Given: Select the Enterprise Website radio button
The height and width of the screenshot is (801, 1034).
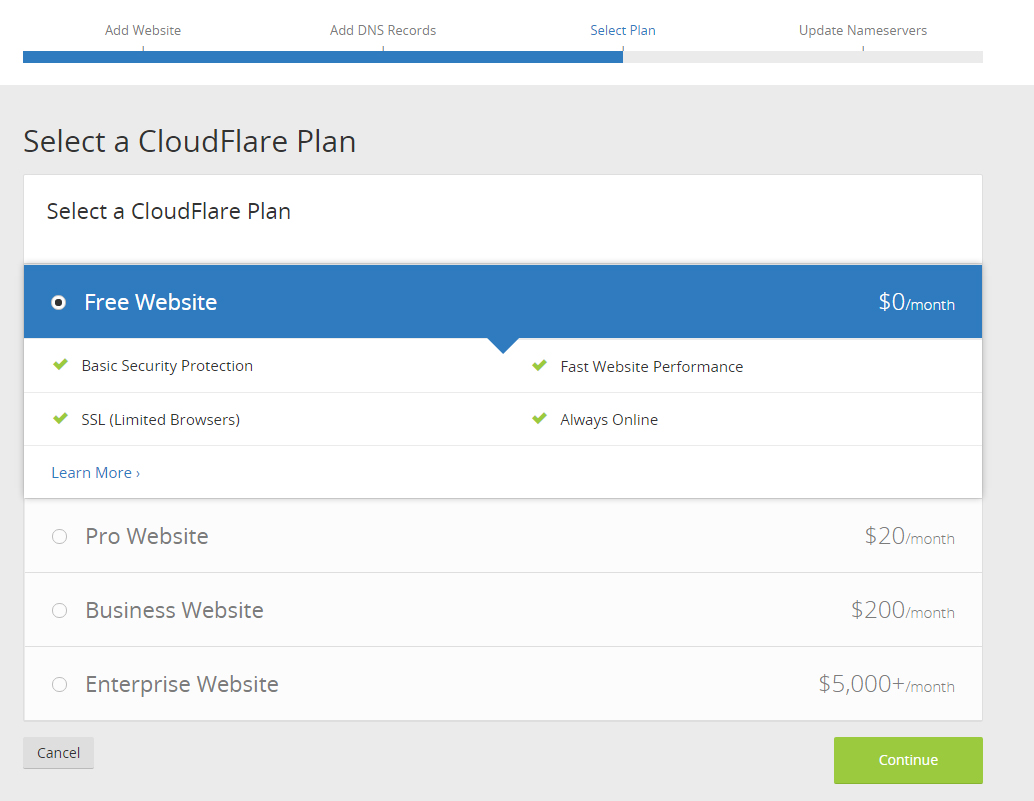Looking at the screenshot, I should click(59, 684).
